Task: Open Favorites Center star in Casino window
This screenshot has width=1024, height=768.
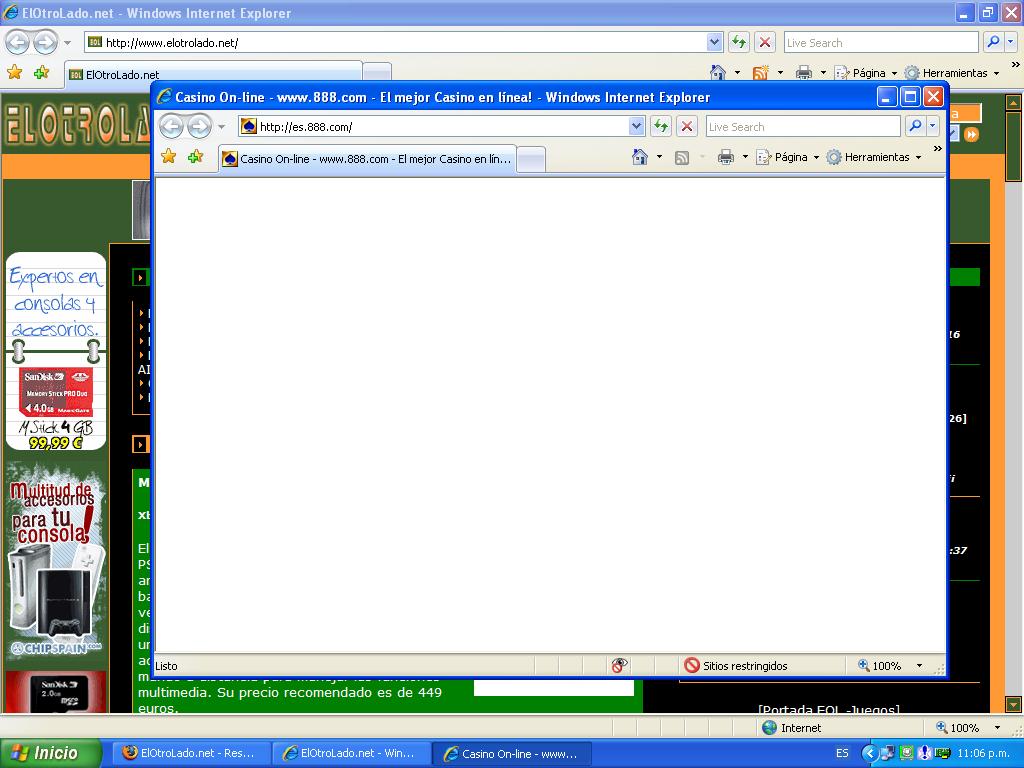Action: (x=169, y=157)
